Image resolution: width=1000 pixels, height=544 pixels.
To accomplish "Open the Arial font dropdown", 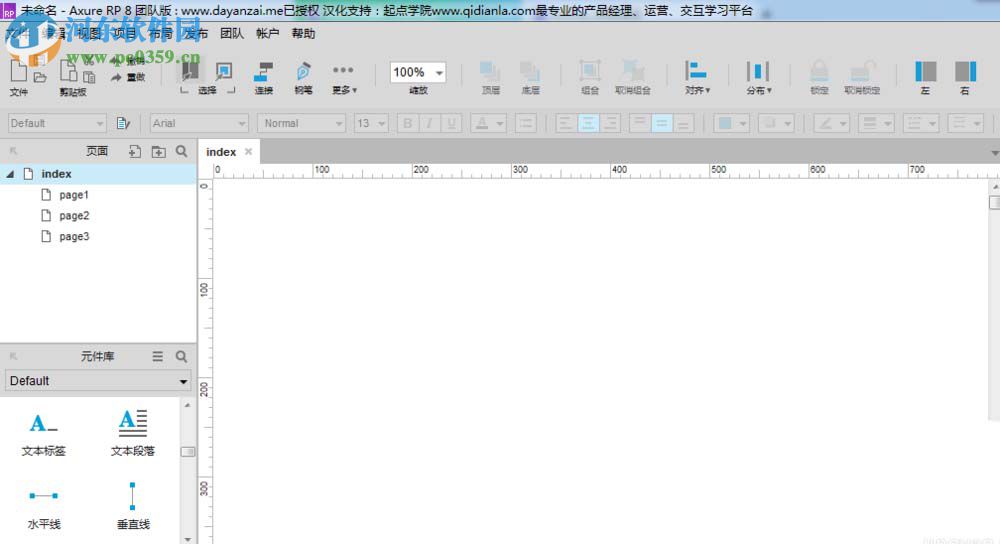I will 199,123.
